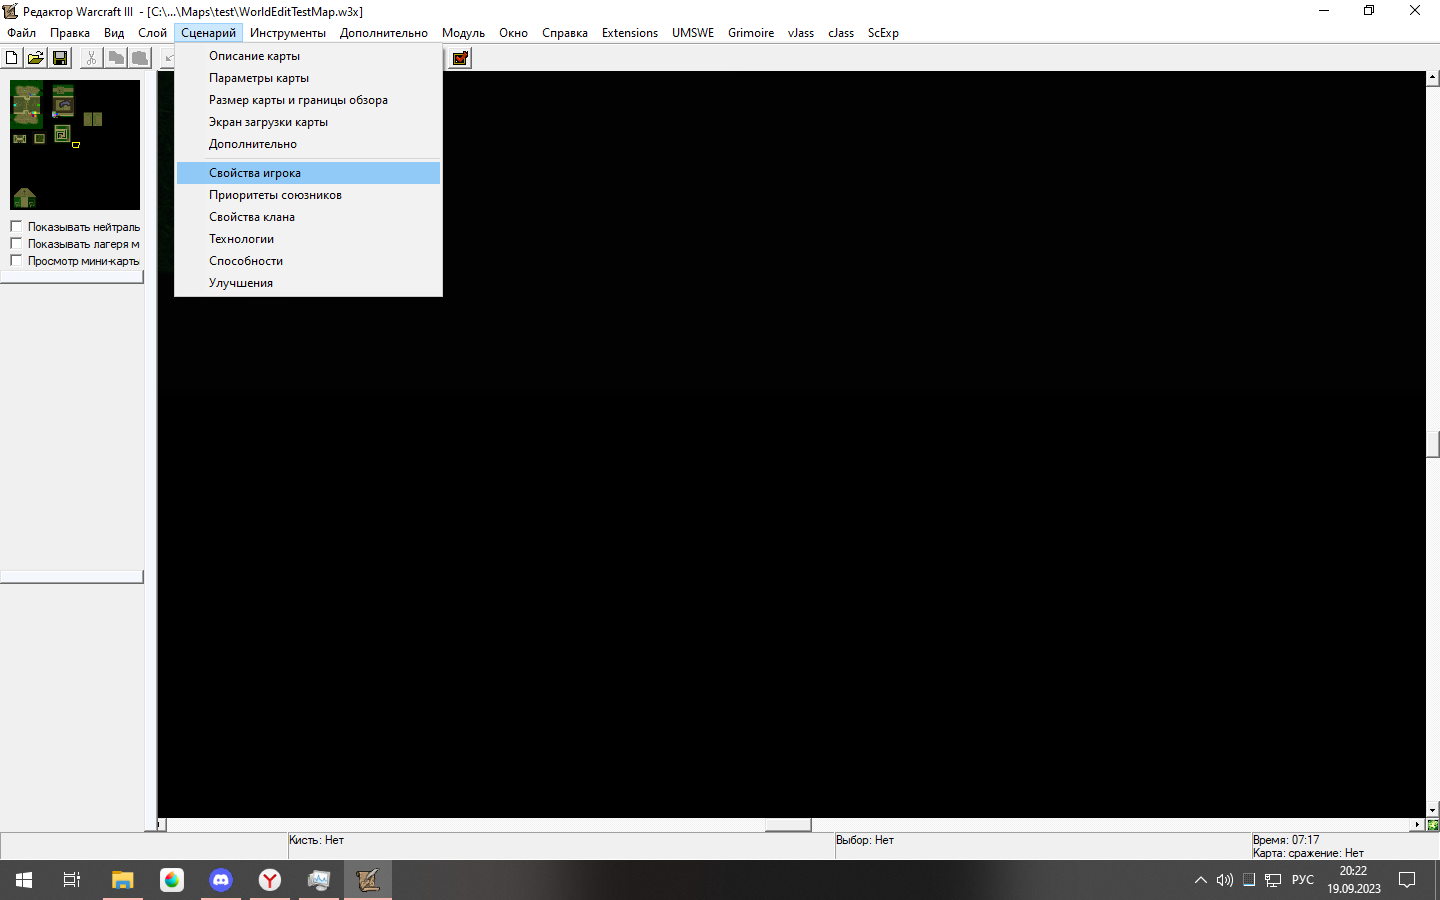This screenshot has width=1440, height=900.
Task: Open the network tray icon
Action: click(1273, 880)
